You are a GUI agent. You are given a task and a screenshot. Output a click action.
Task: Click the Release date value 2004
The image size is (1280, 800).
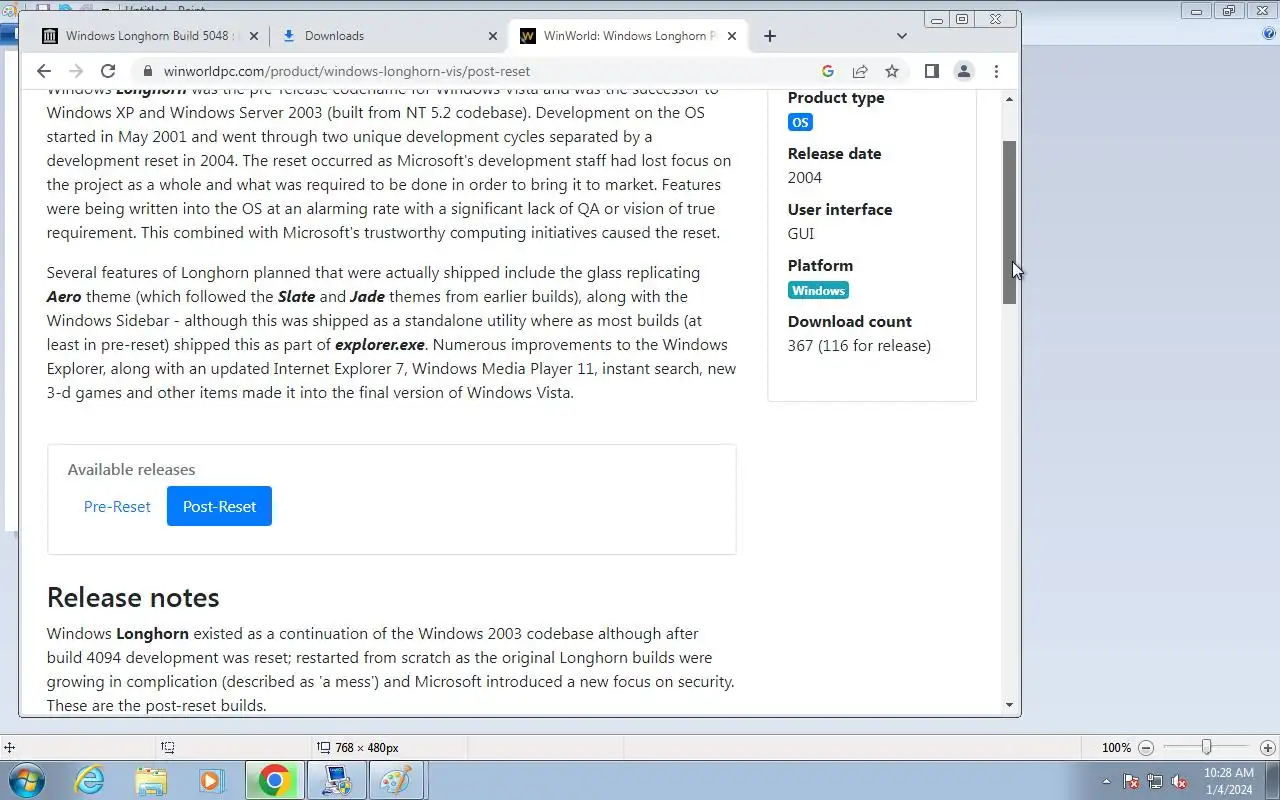(805, 178)
